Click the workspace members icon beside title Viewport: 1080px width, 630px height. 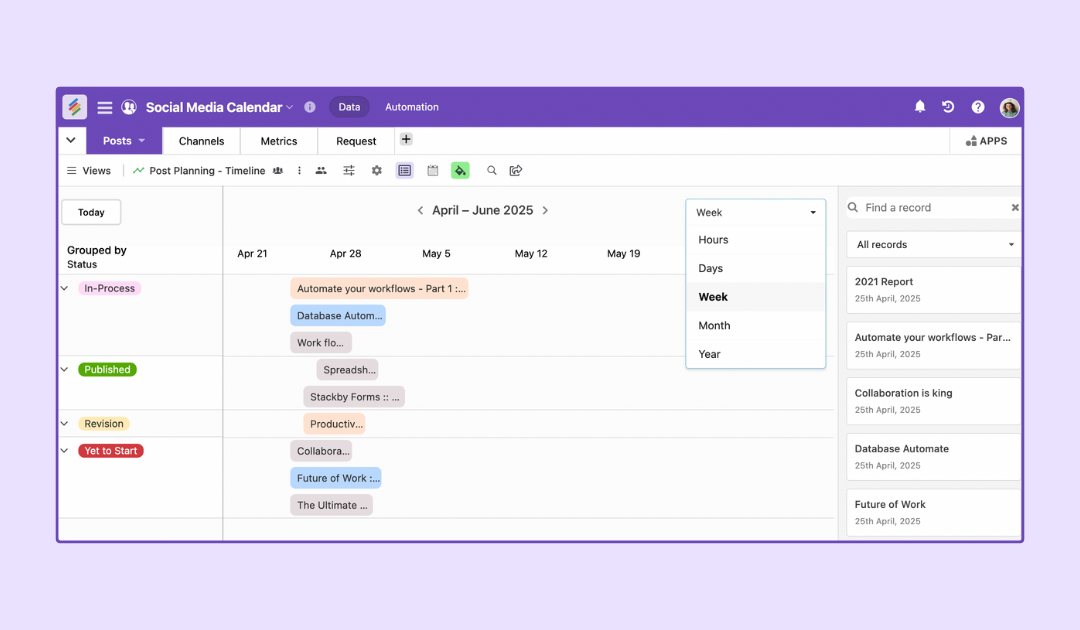click(x=129, y=107)
